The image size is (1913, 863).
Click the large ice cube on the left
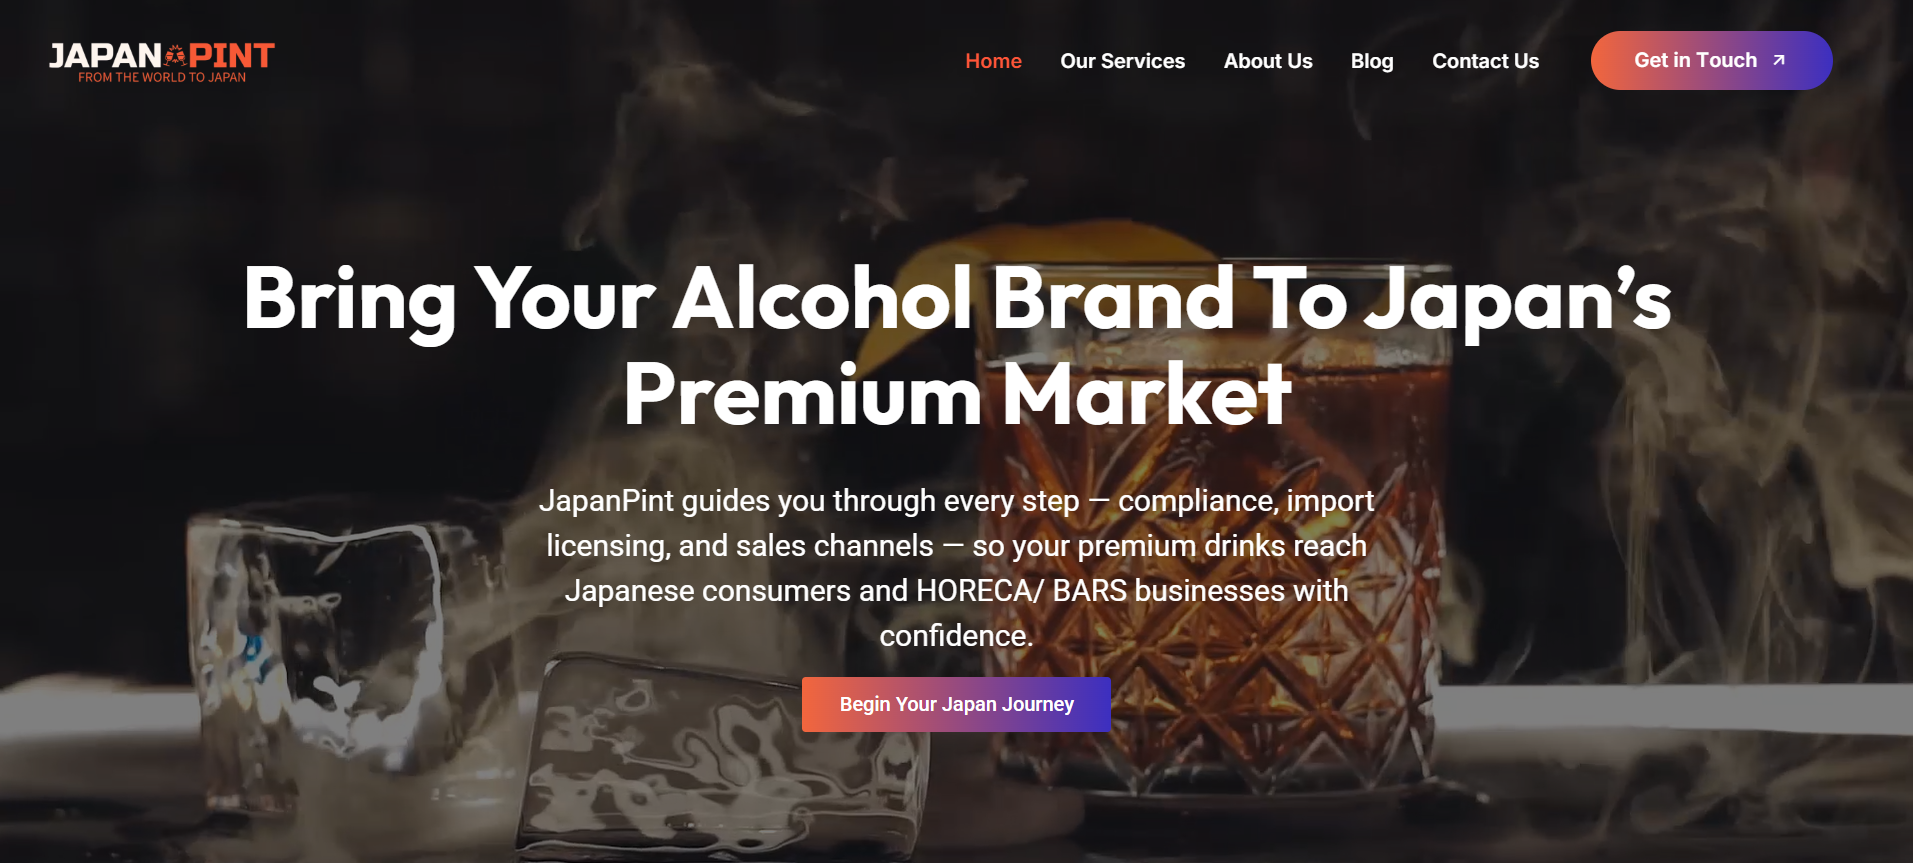pyautogui.click(x=320, y=640)
